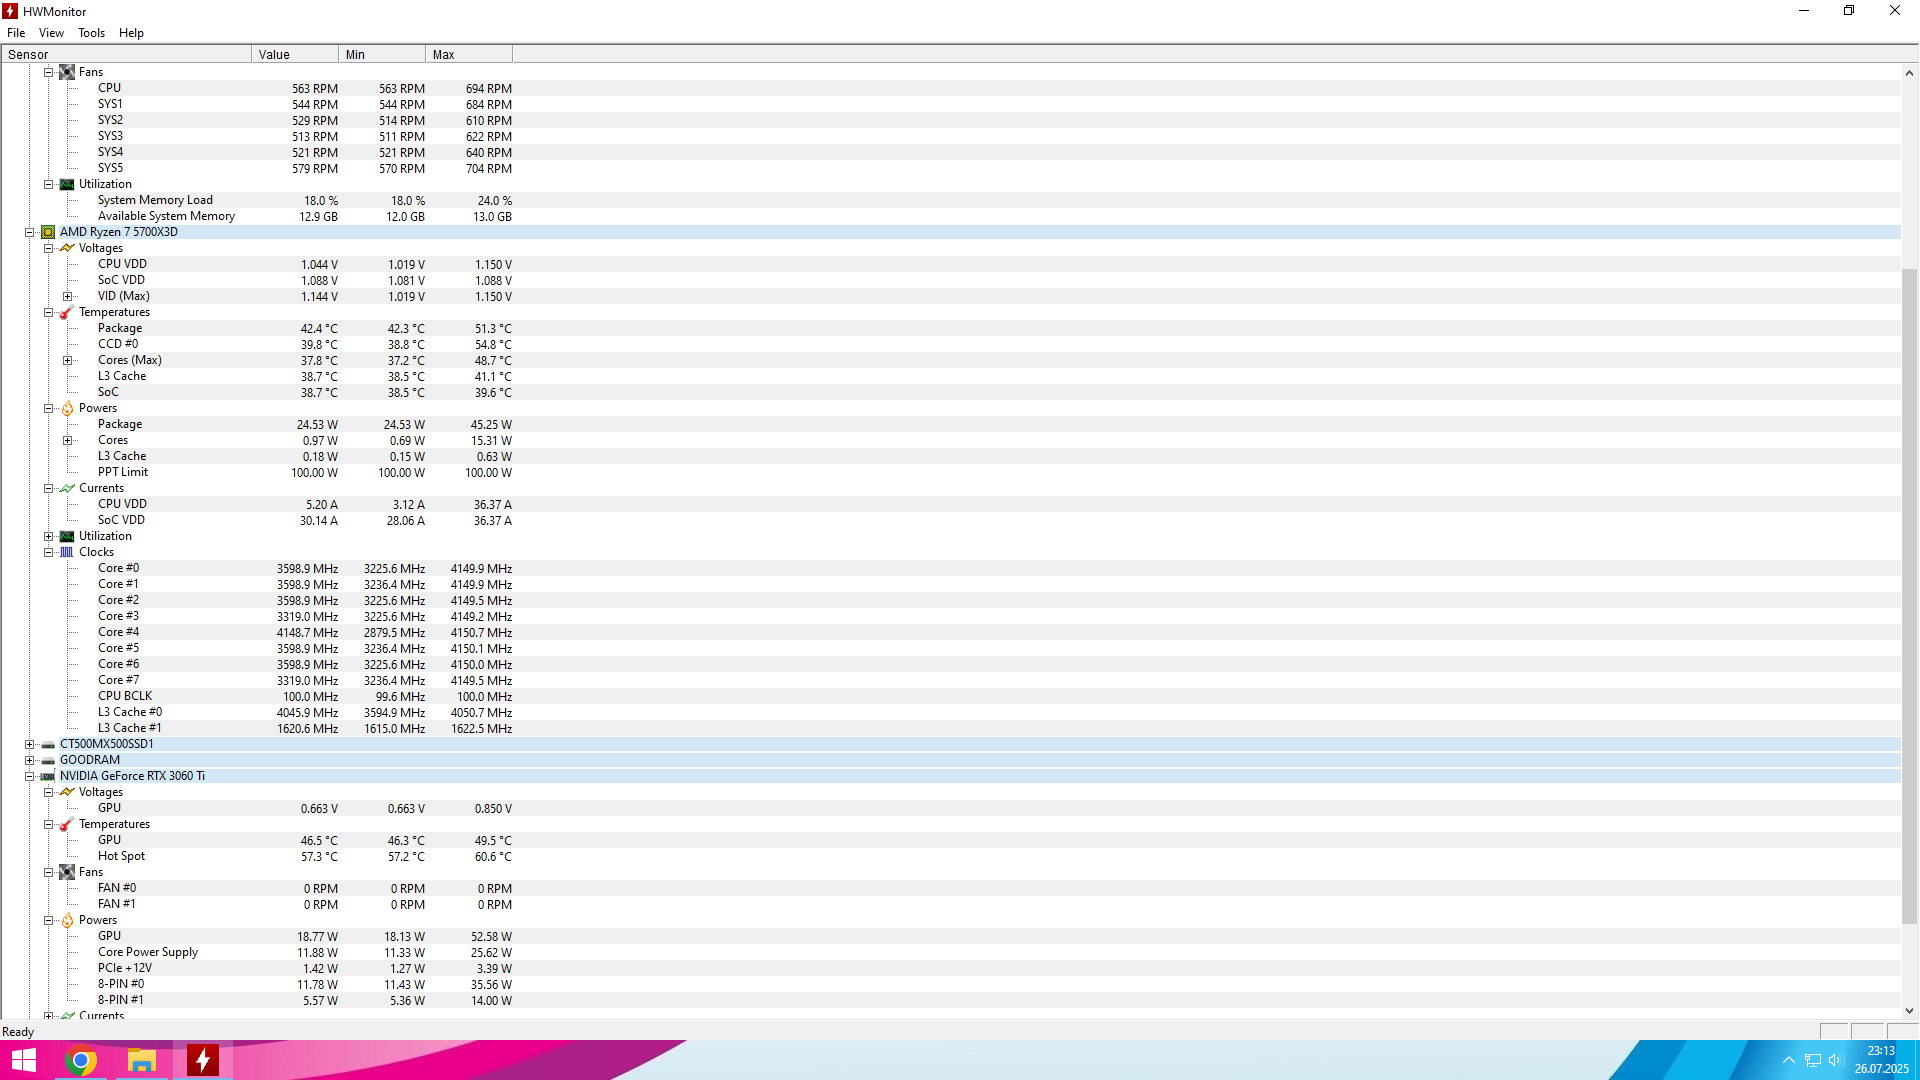
Task: Click the CT500MX500SSD1 drive icon
Action: coord(48,744)
